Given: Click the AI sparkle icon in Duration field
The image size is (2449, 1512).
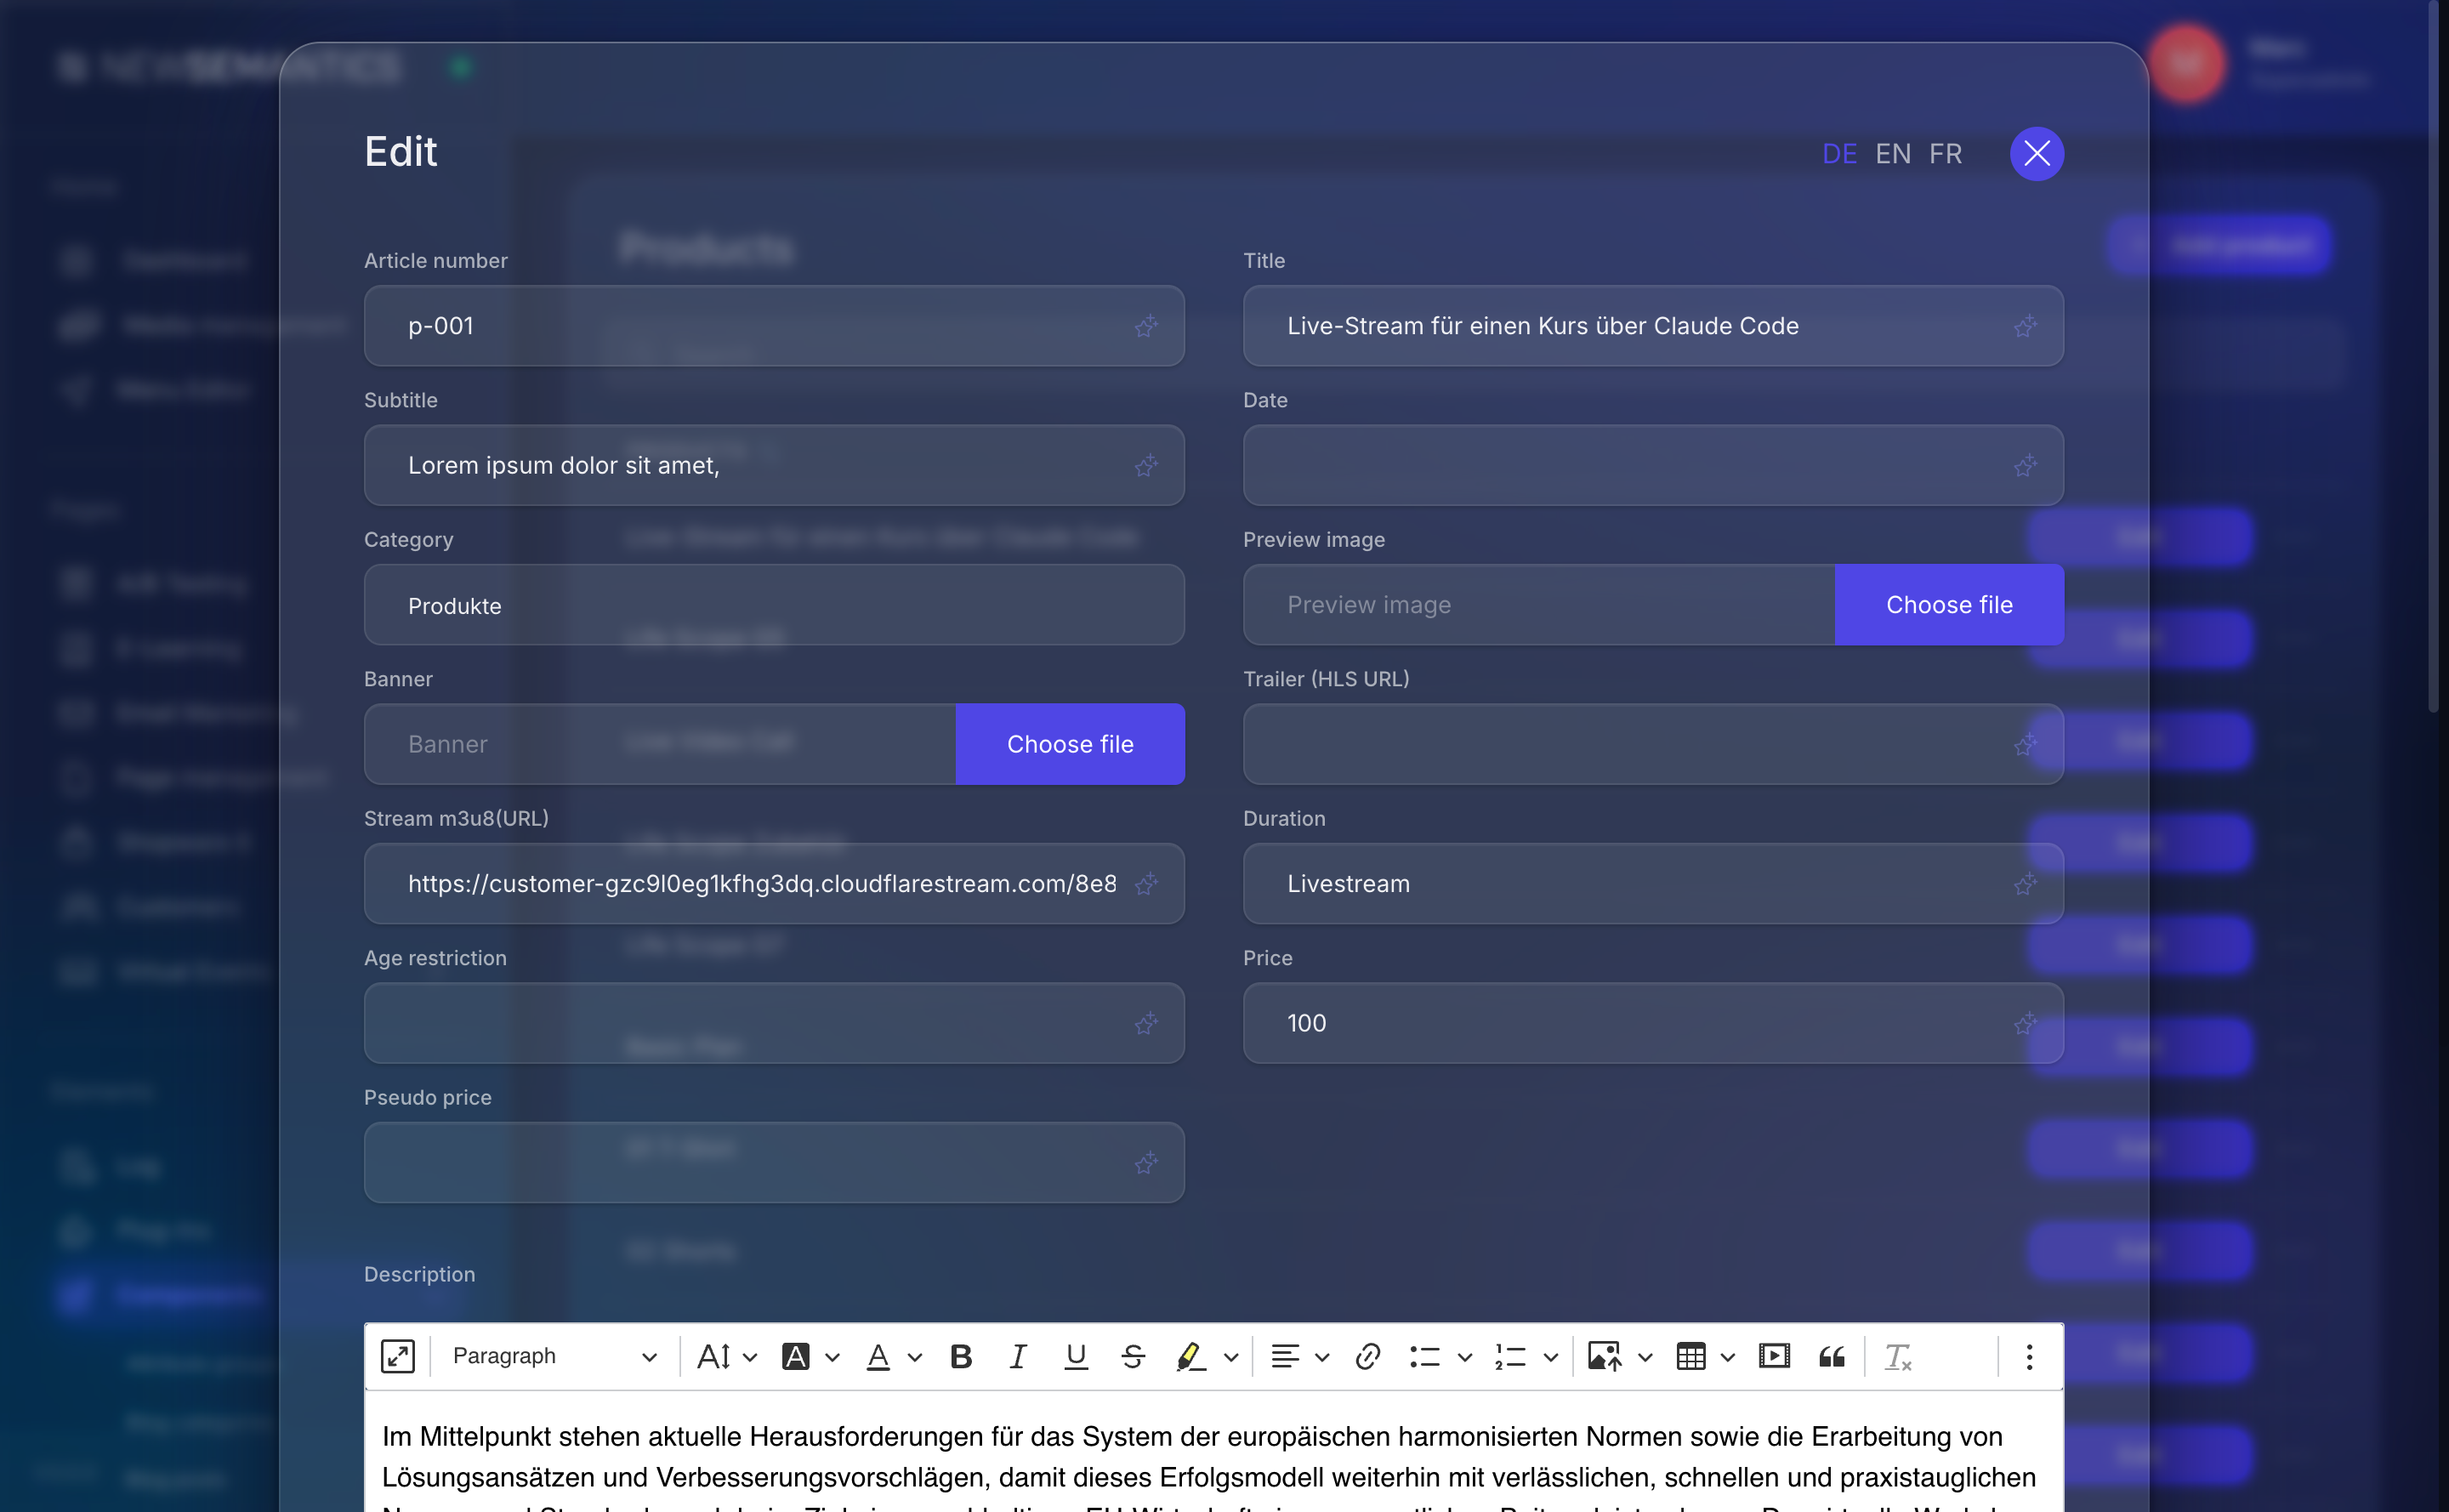Looking at the screenshot, I should coord(2025,884).
